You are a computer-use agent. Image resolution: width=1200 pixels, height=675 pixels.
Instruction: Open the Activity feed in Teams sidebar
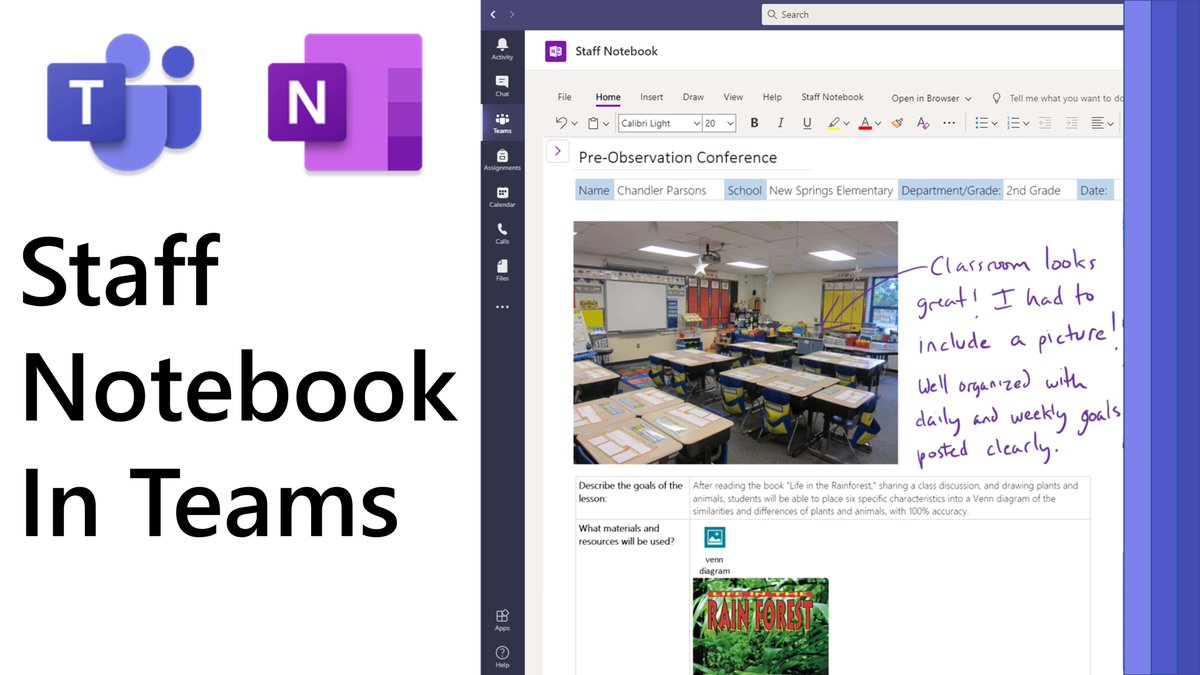(x=502, y=49)
